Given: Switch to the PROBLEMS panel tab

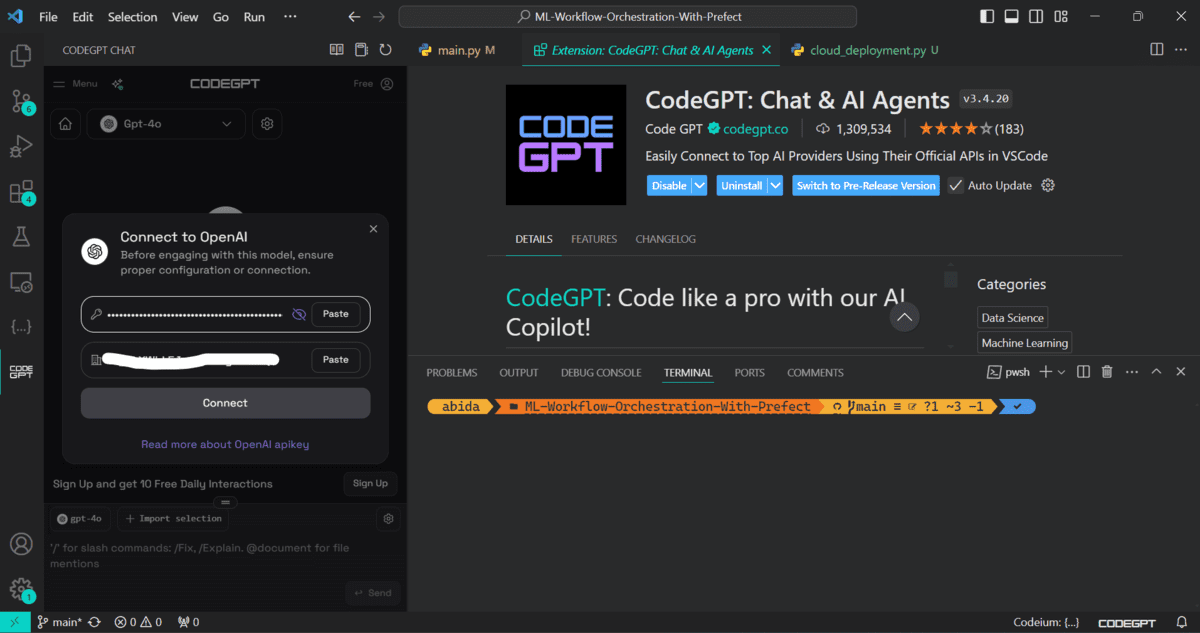Looking at the screenshot, I should click(x=452, y=372).
